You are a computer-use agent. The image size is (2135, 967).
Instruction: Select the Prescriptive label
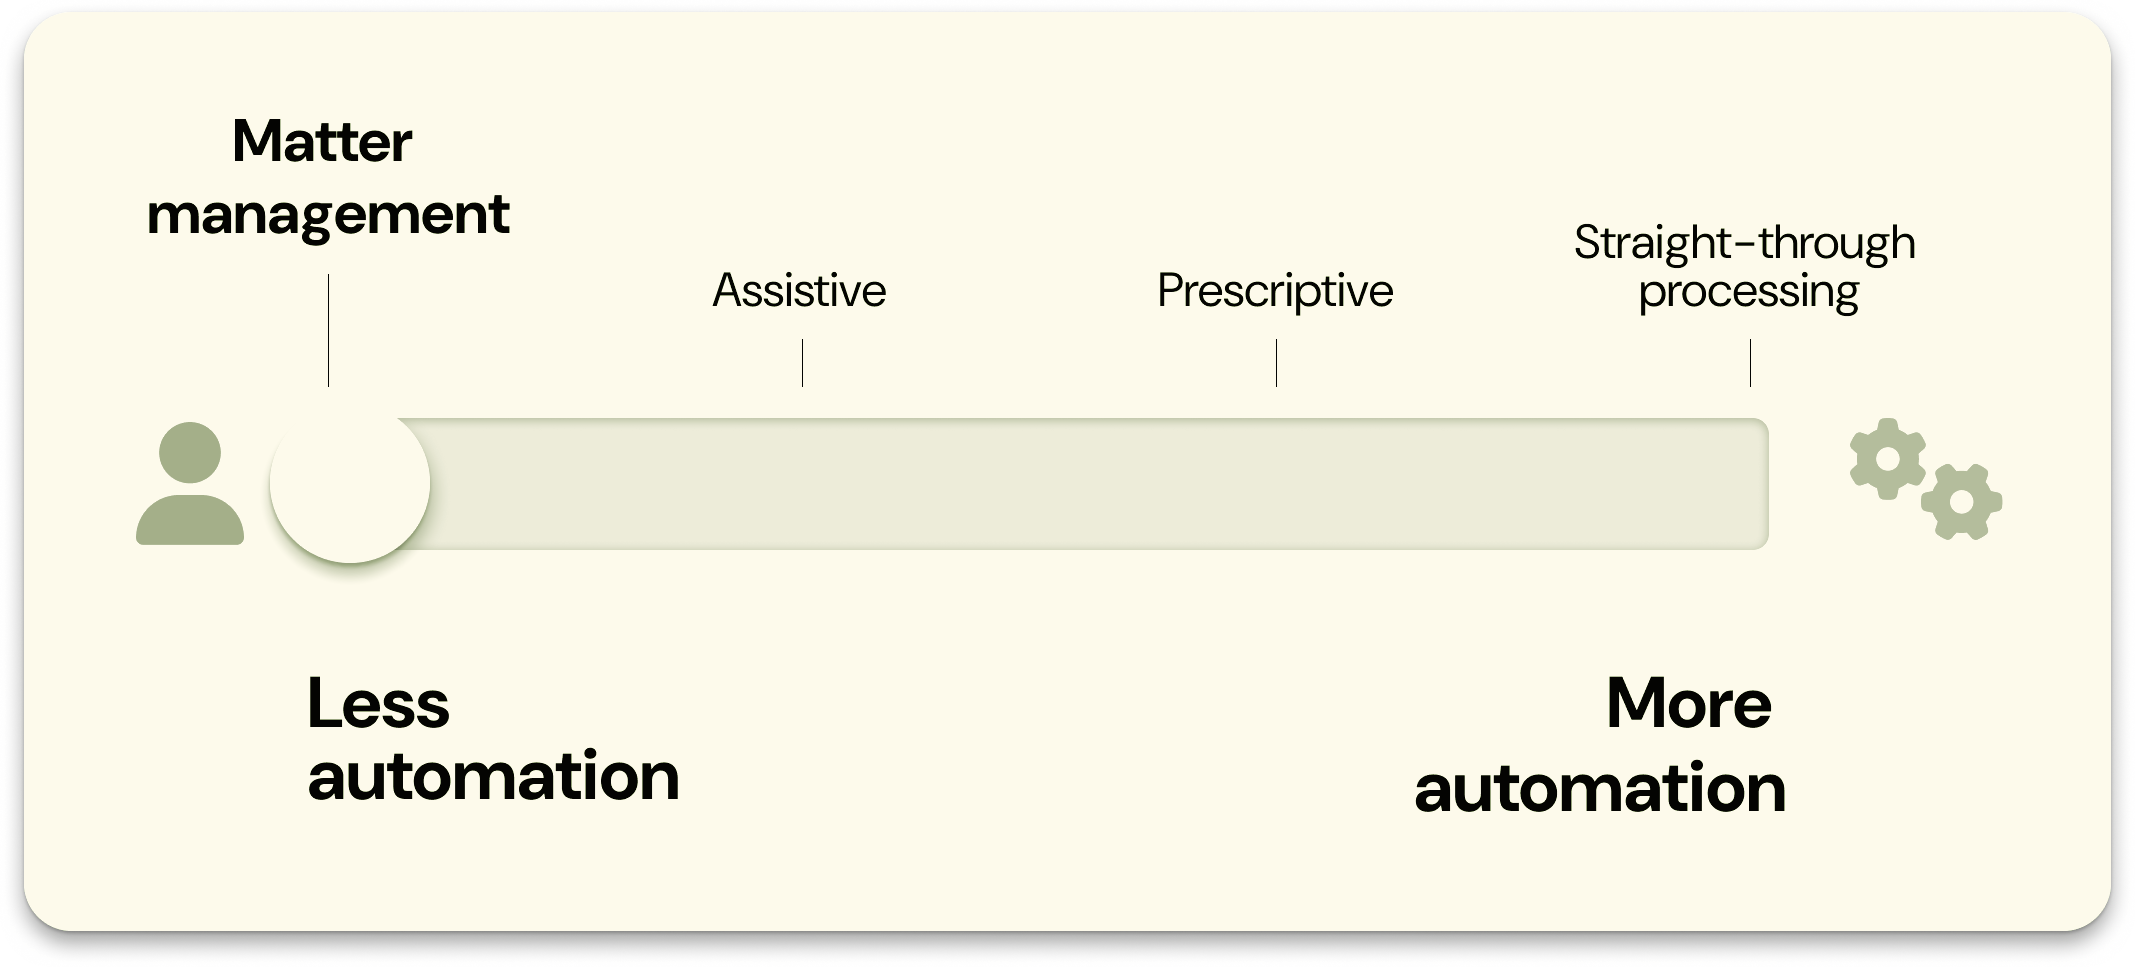point(1275,291)
